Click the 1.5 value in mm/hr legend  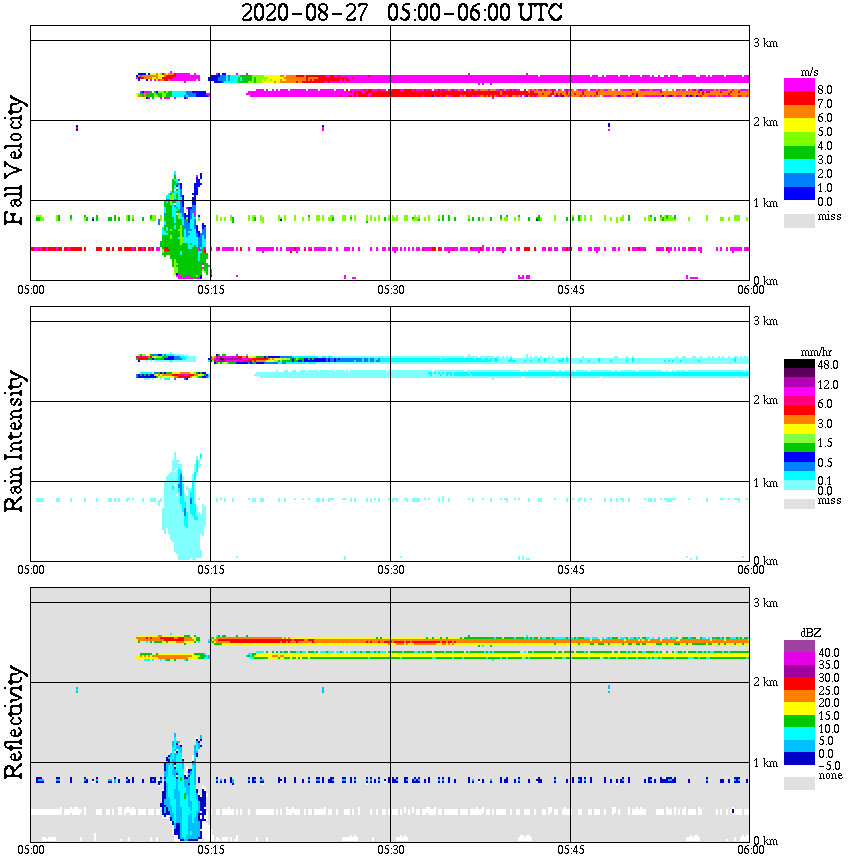(825, 442)
